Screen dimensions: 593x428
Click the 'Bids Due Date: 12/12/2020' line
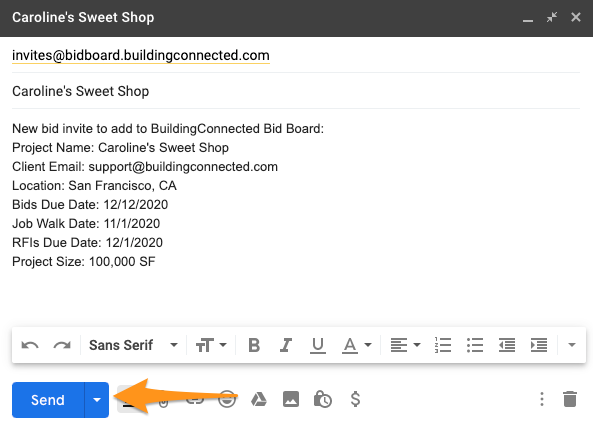(90, 205)
